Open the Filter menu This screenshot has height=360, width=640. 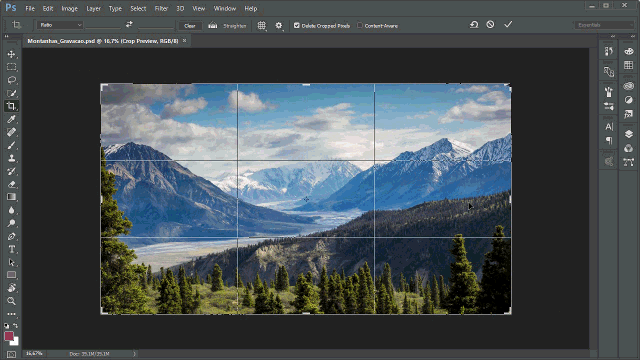coord(161,8)
